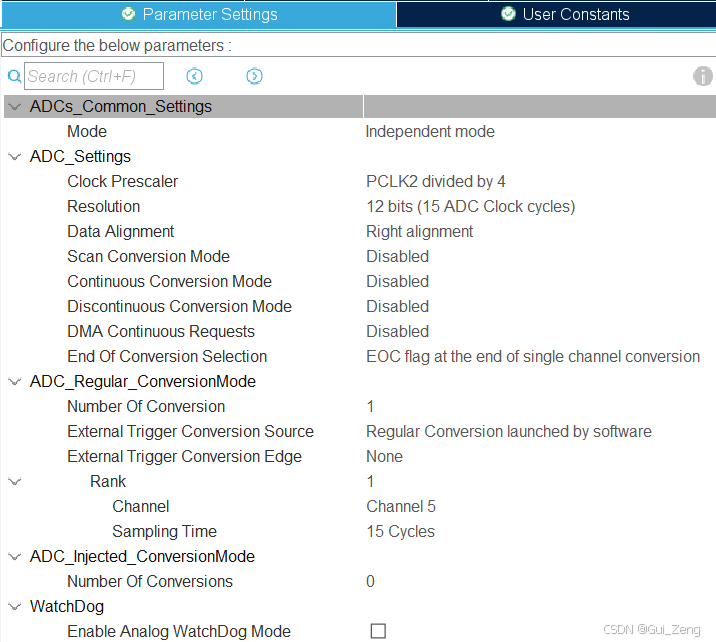Select Right alignment value
The width and height of the screenshot is (716, 642).
pos(419,232)
